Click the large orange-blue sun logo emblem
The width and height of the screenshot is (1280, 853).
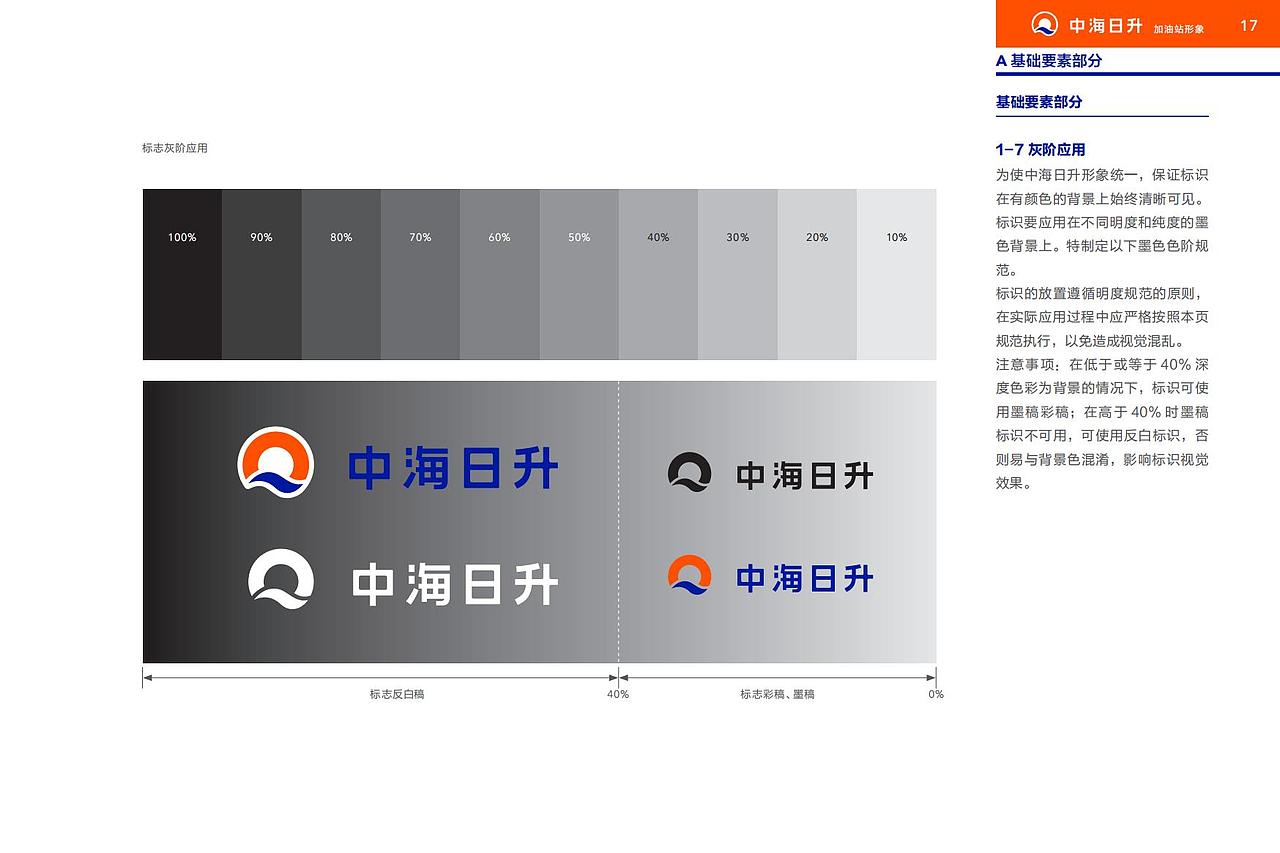tap(276, 462)
